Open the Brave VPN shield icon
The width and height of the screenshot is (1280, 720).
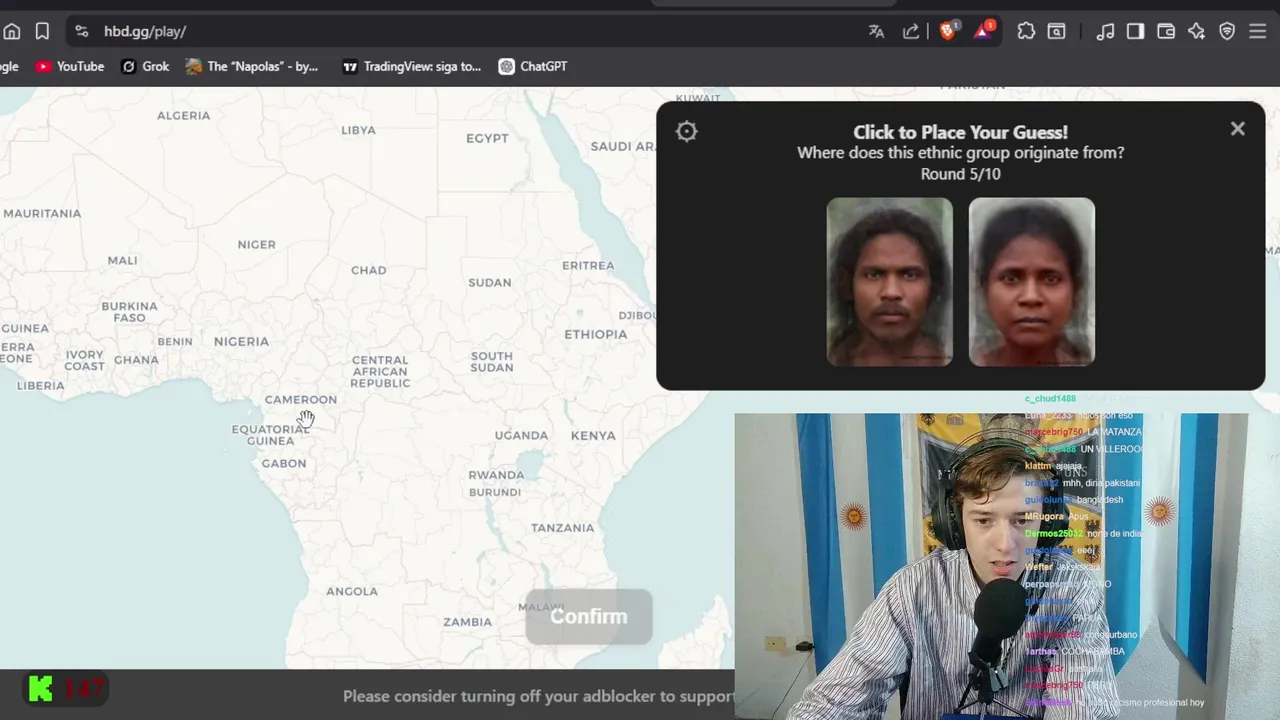pyautogui.click(x=1227, y=31)
